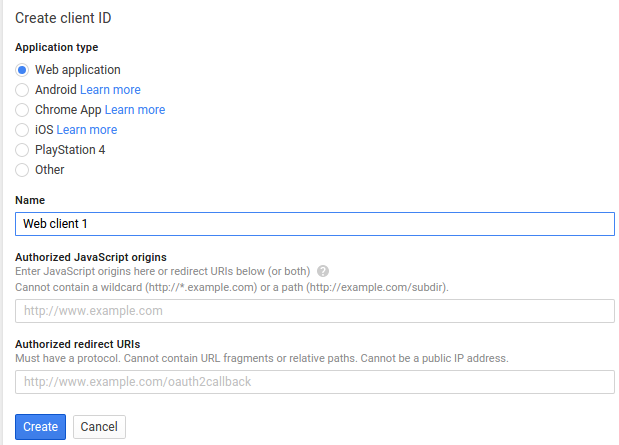The image size is (619, 445).
Task: Click the Cancel button
Action: coord(99,426)
